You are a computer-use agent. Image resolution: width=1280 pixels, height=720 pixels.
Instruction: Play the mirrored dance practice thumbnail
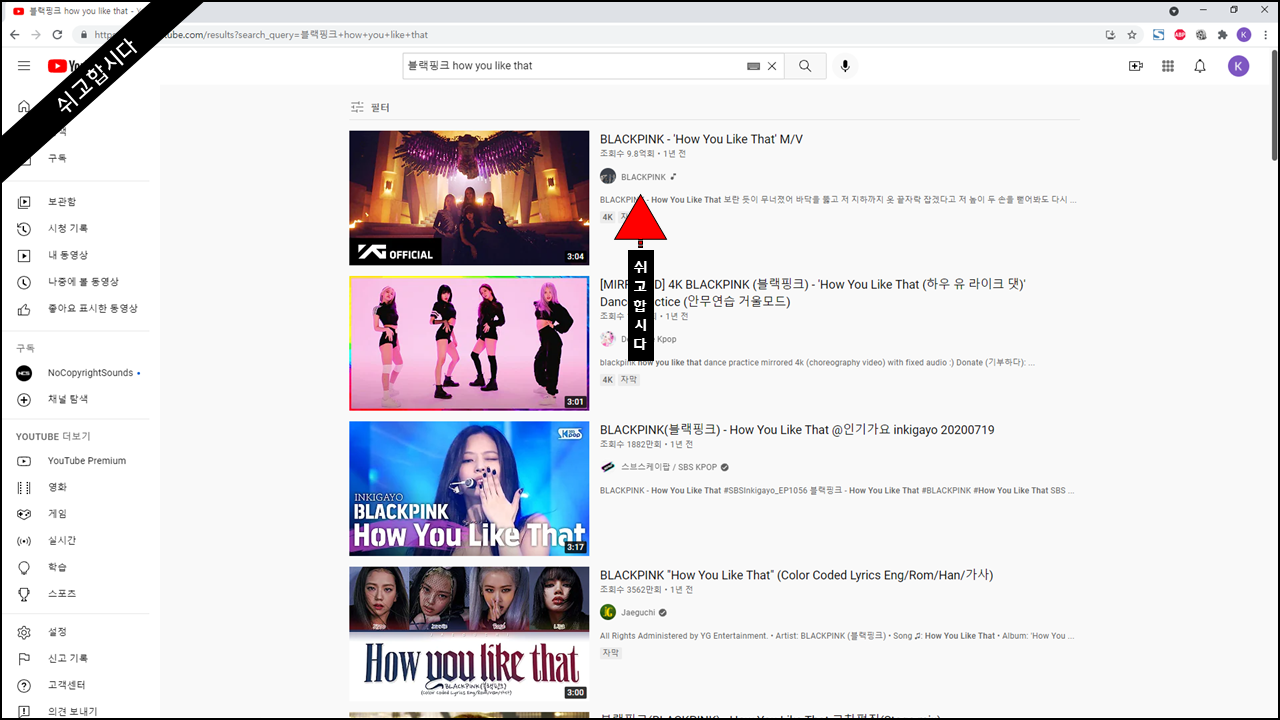pyautogui.click(x=469, y=343)
